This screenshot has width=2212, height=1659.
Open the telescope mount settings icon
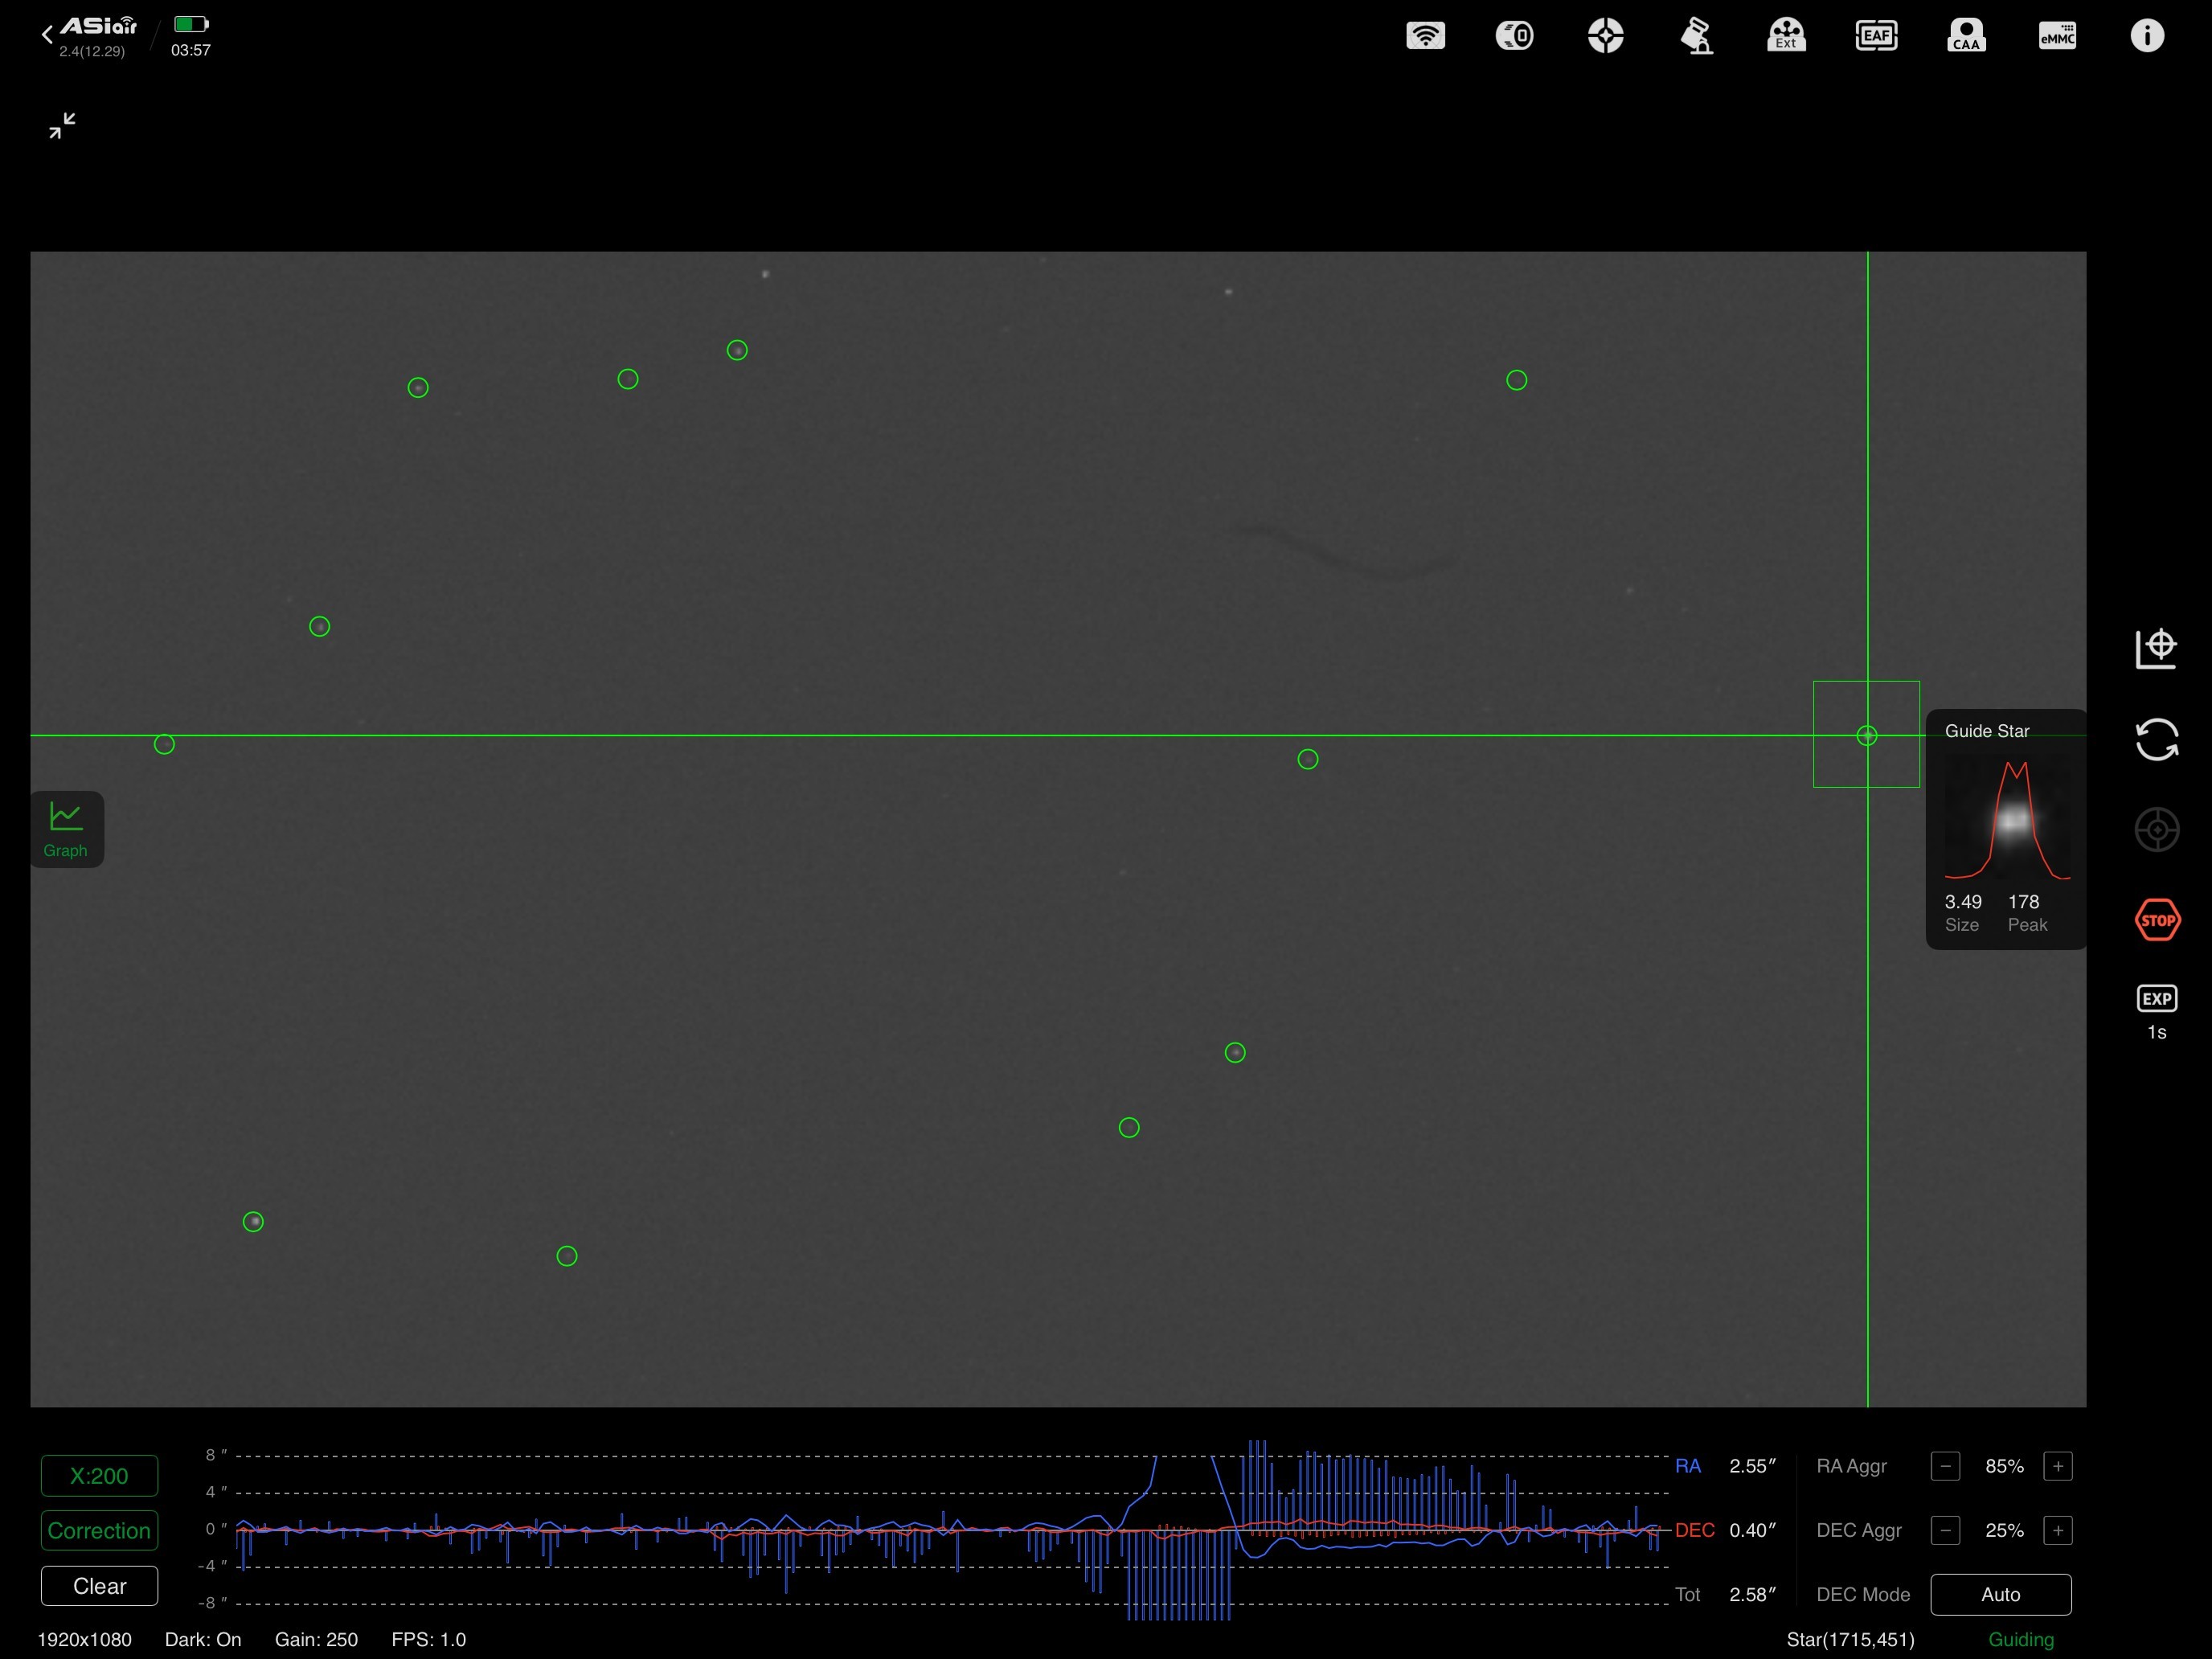[1696, 36]
